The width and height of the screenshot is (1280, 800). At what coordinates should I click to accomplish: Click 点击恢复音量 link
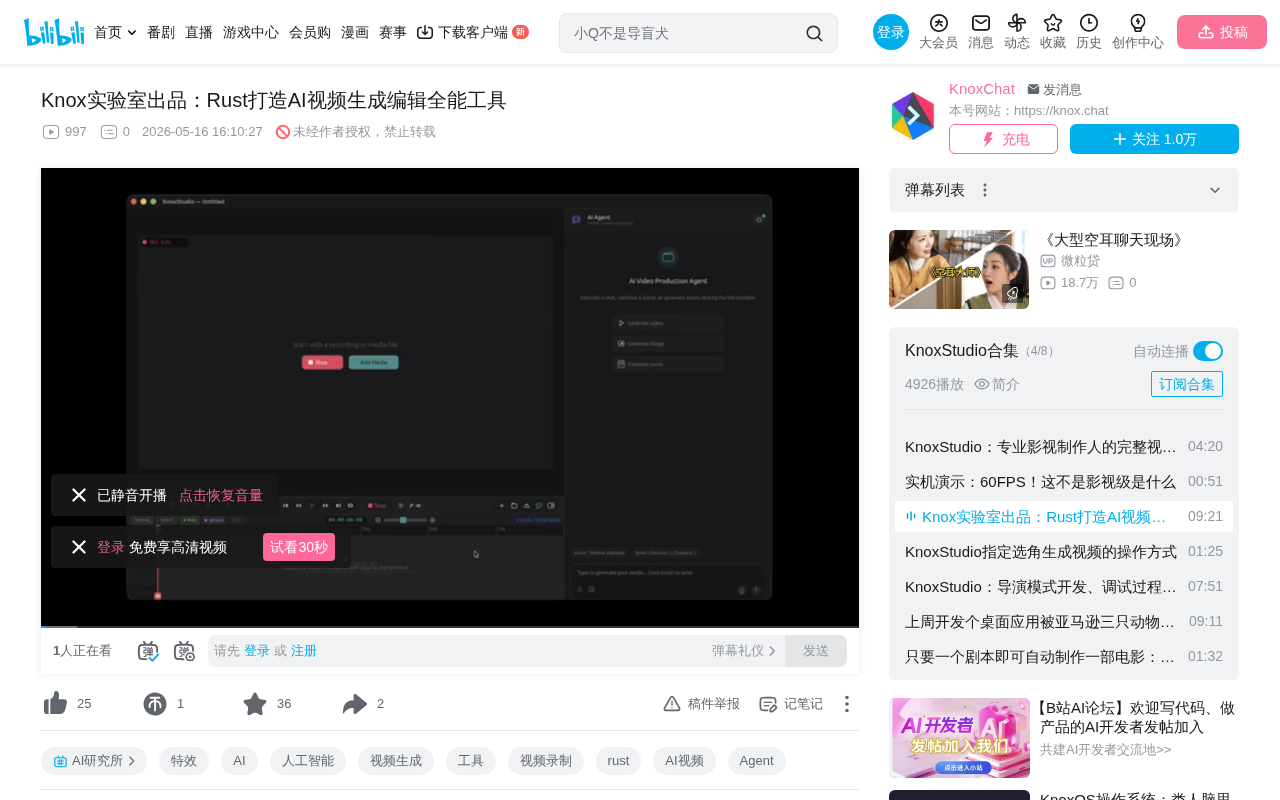tap(221, 495)
